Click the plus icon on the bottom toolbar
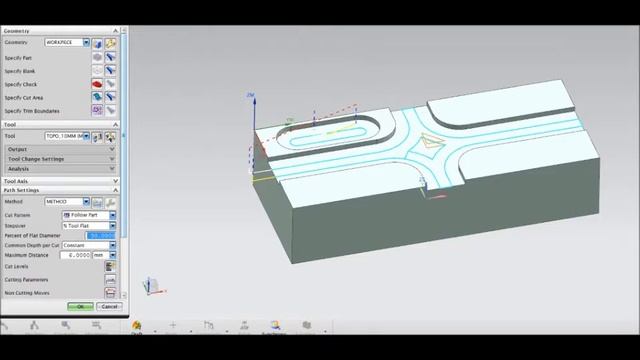This screenshot has height=360, width=640. click(173, 325)
